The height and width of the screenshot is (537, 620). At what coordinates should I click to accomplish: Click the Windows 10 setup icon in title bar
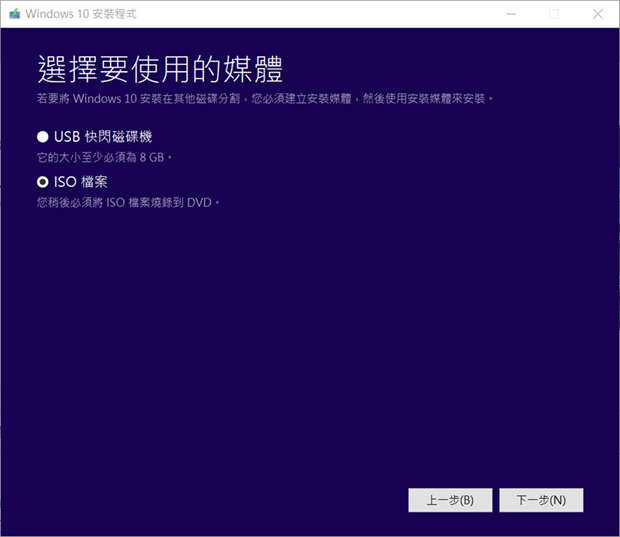pos(13,13)
